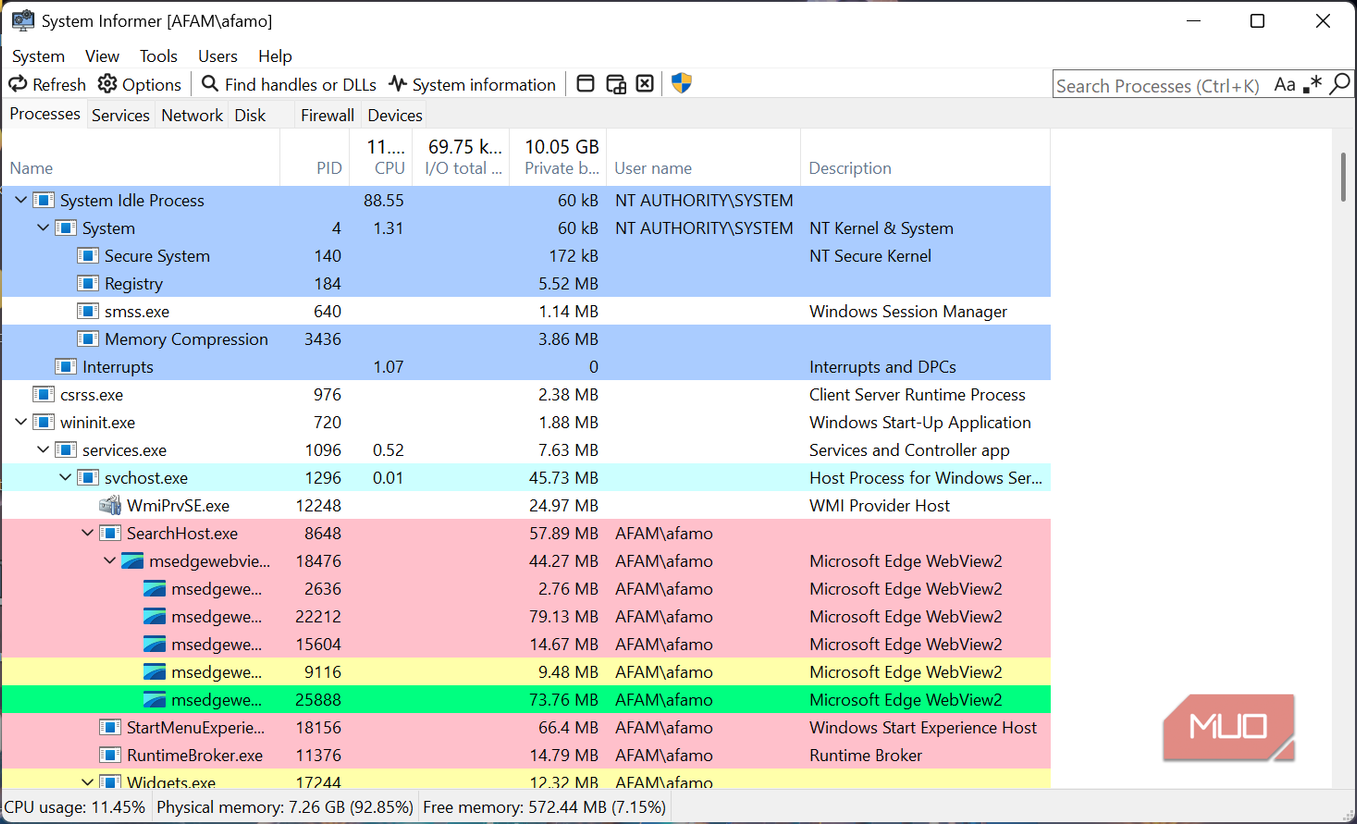
Task: Click the WmiPrvSE.exe process icon
Action: click(x=110, y=506)
